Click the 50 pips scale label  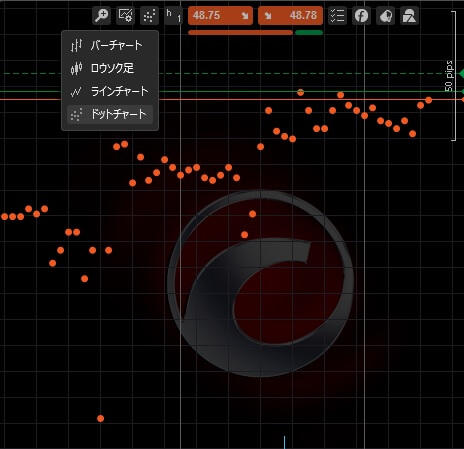point(449,76)
